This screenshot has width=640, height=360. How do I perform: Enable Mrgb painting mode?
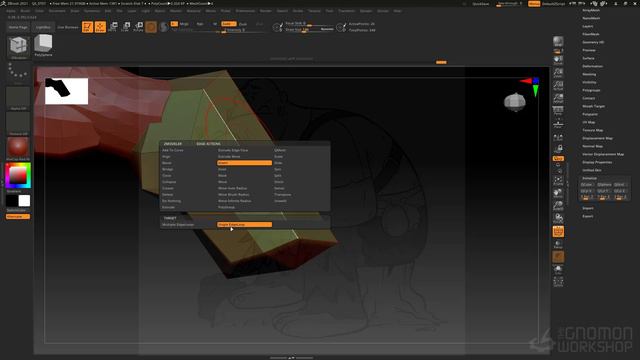184,24
